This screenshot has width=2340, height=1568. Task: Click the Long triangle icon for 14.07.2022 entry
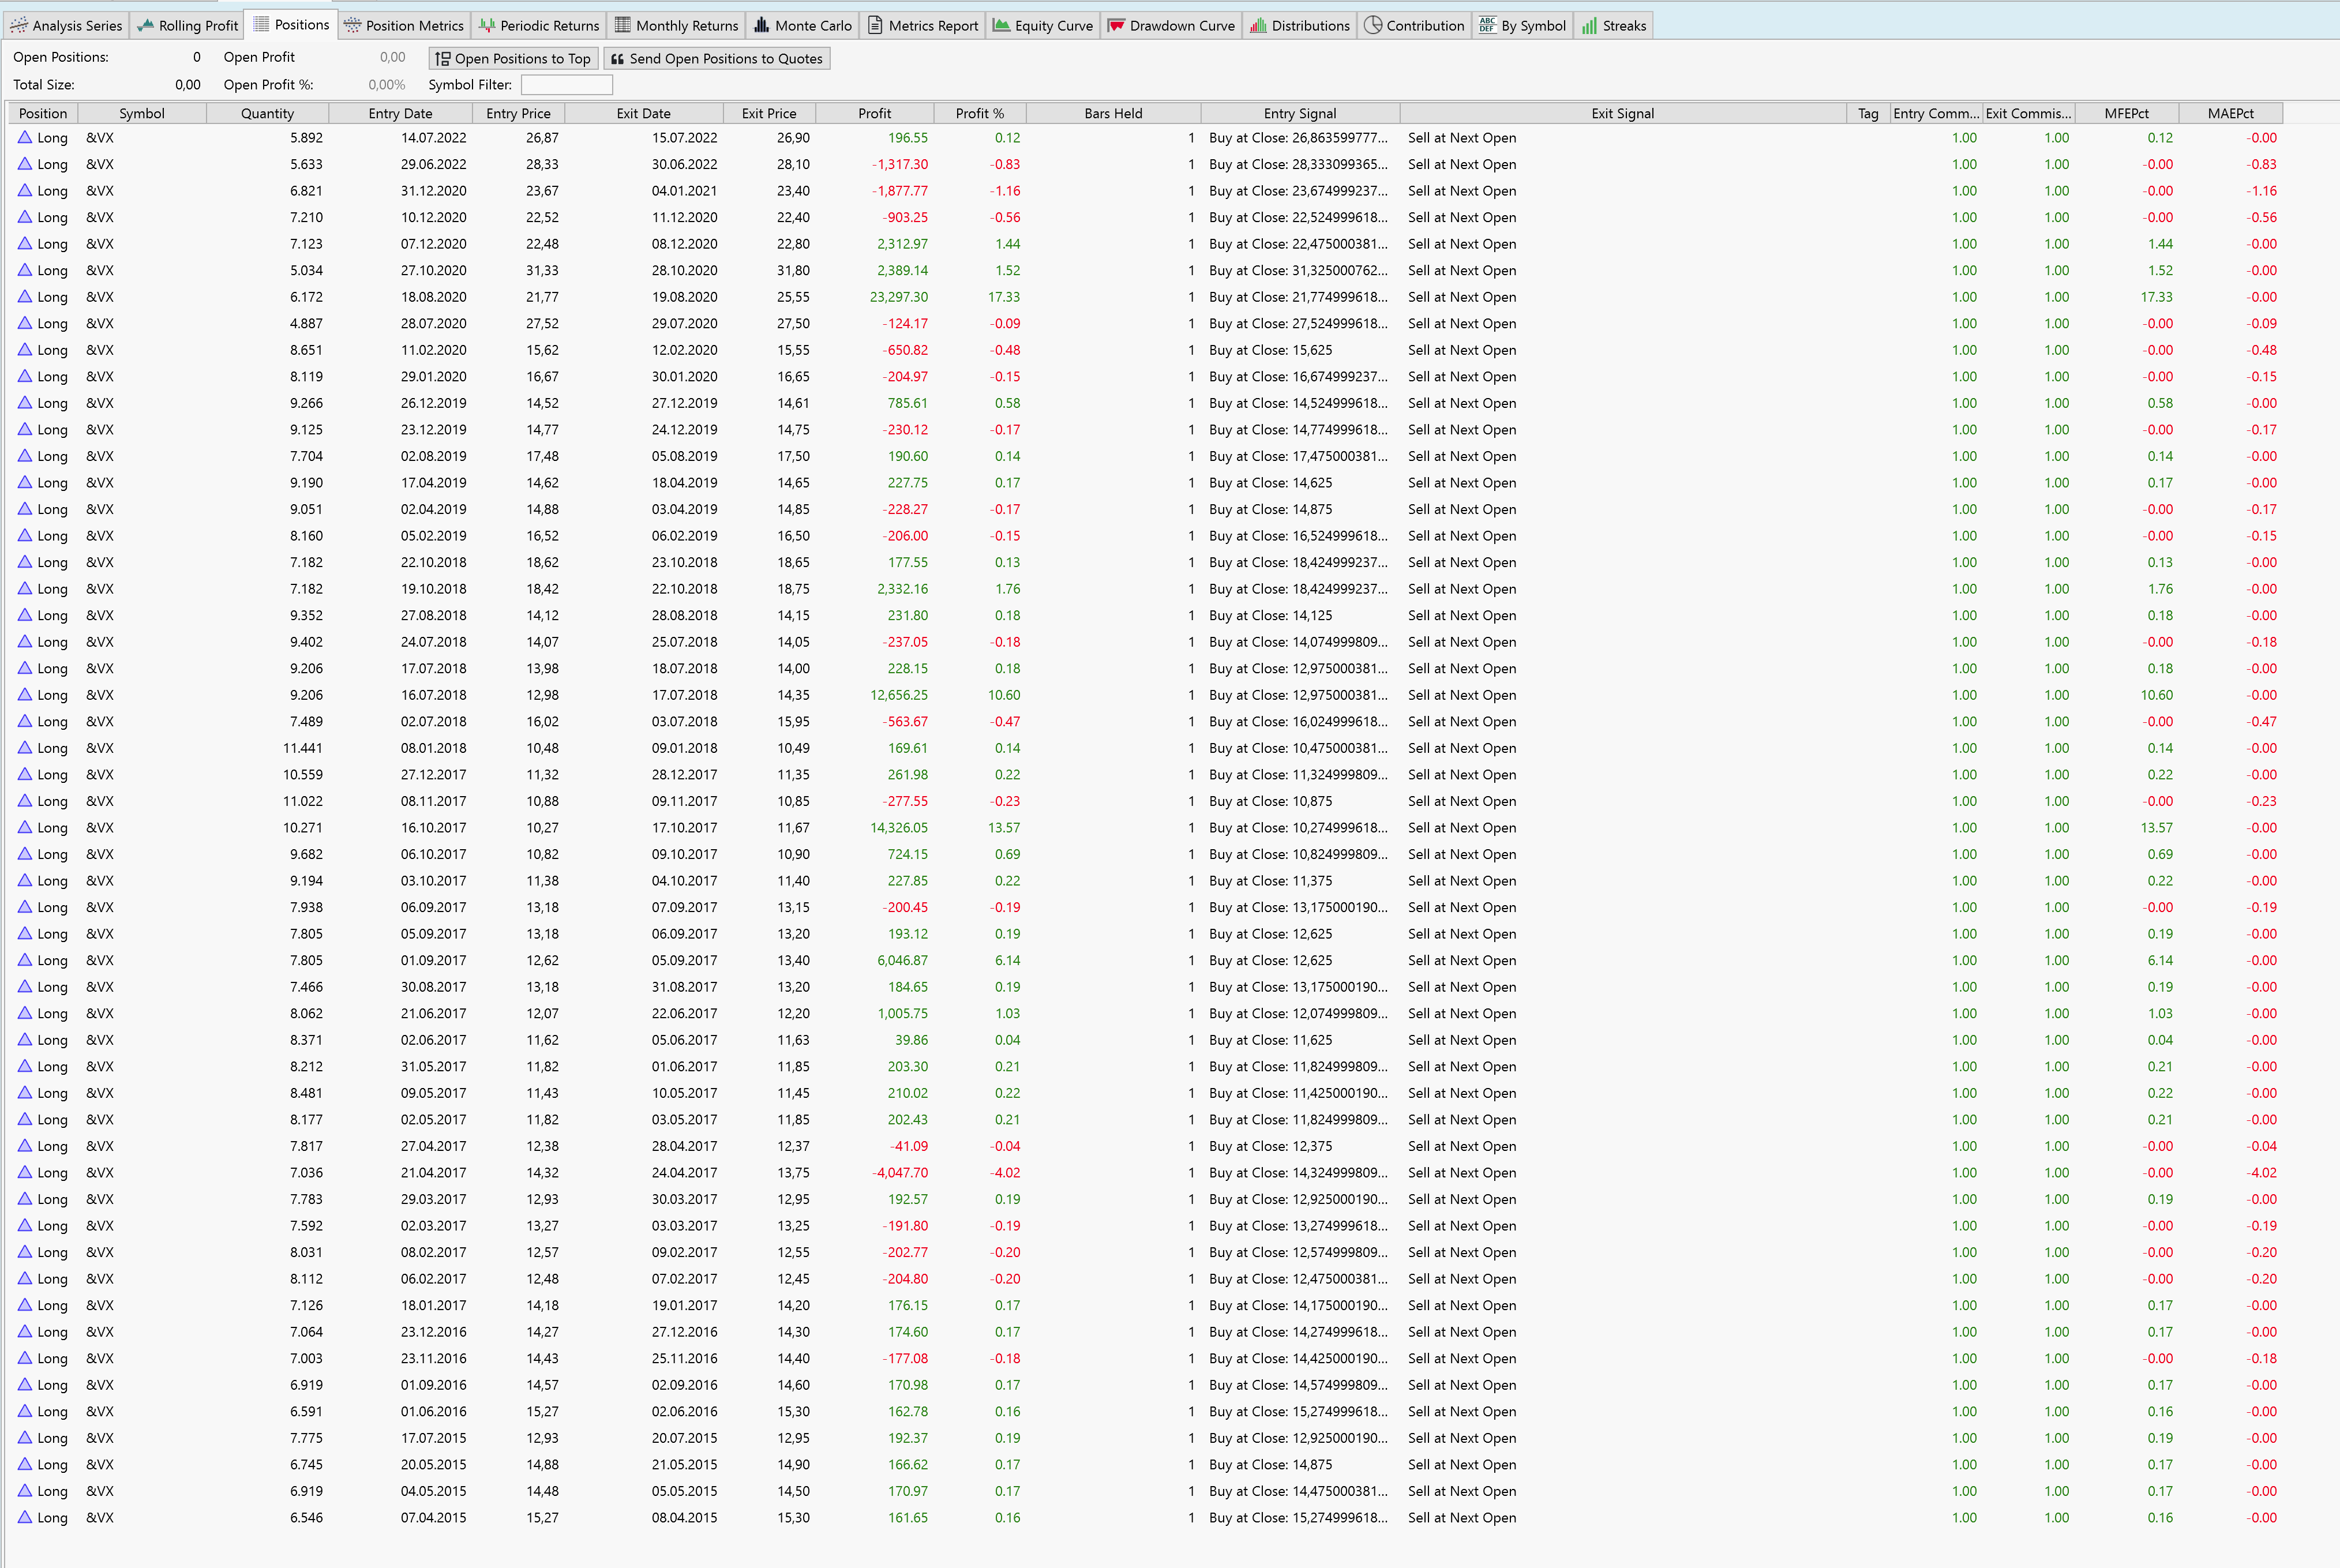[25, 137]
